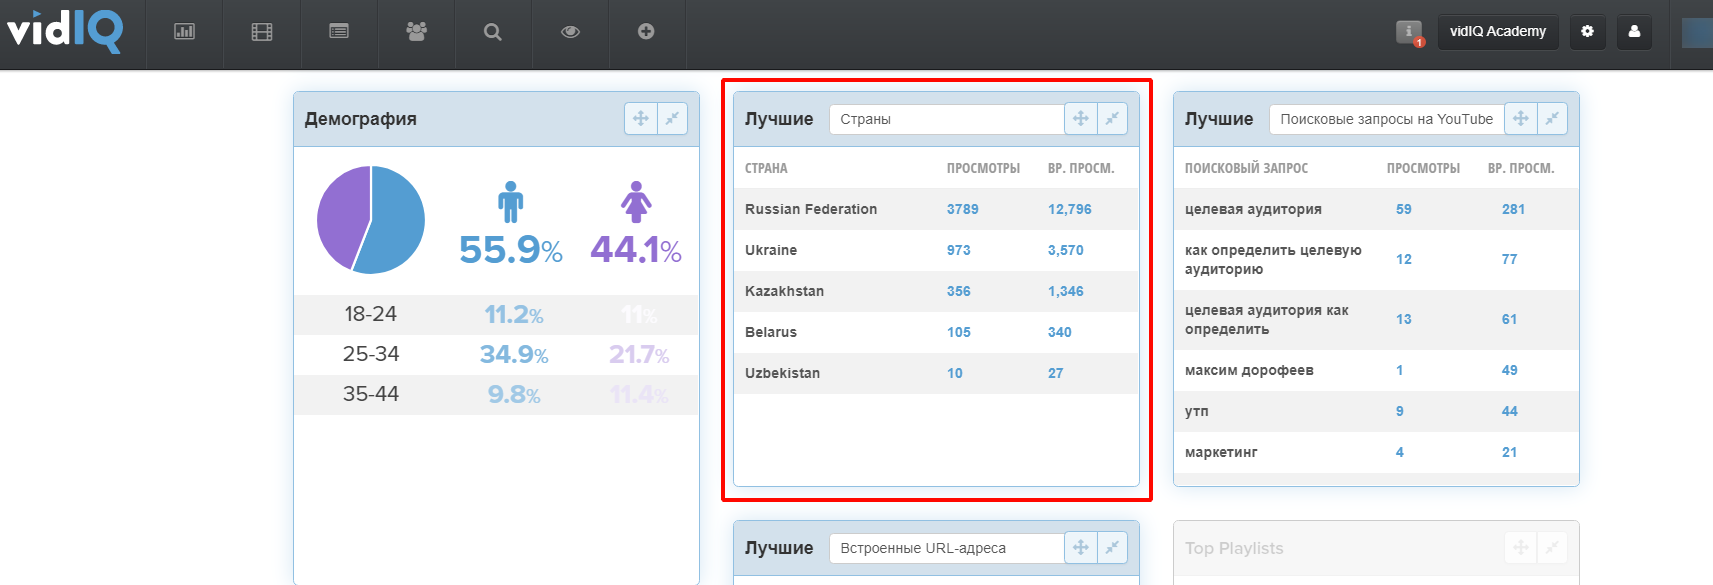This screenshot has height=585, width=1713.
Task: Select the 25-34 age row
Action: click(x=496, y=354)
